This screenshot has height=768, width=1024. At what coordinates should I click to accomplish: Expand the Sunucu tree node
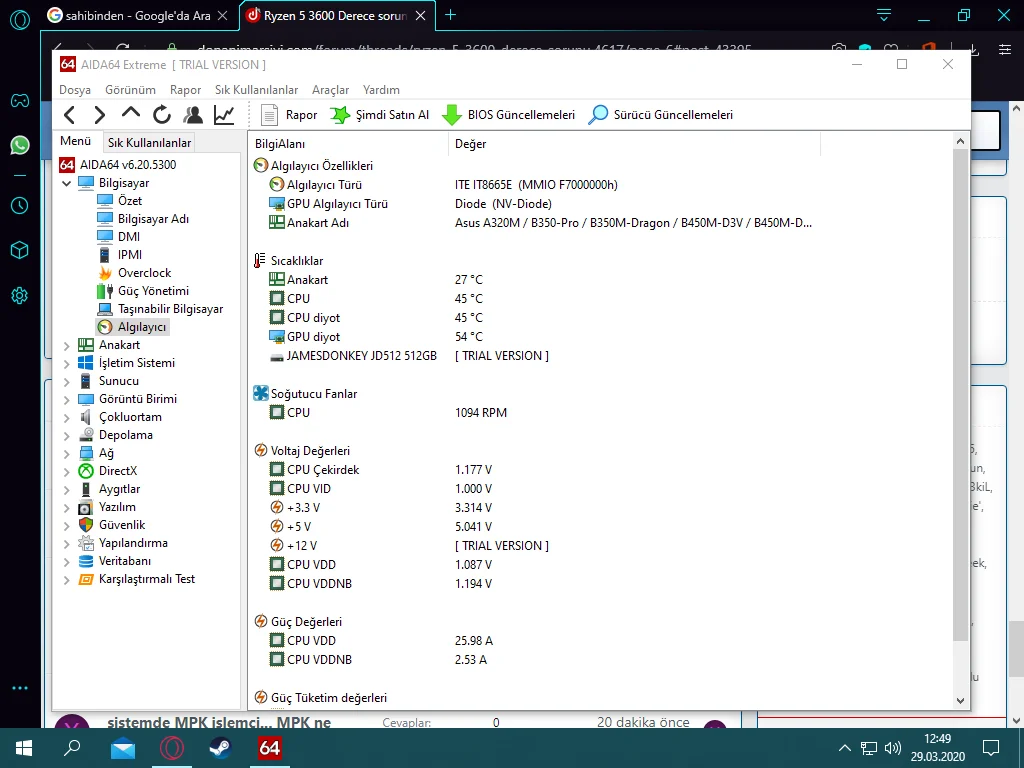click(x=66, y=381)
